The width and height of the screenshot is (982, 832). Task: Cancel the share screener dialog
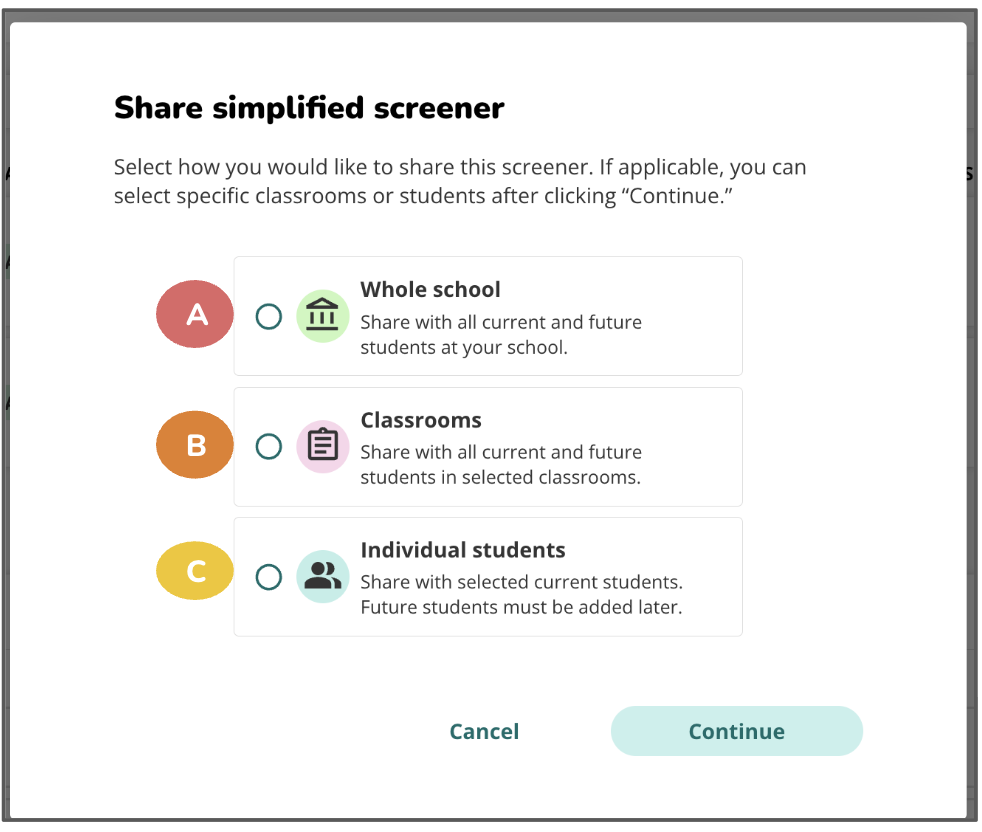(484, 731)
